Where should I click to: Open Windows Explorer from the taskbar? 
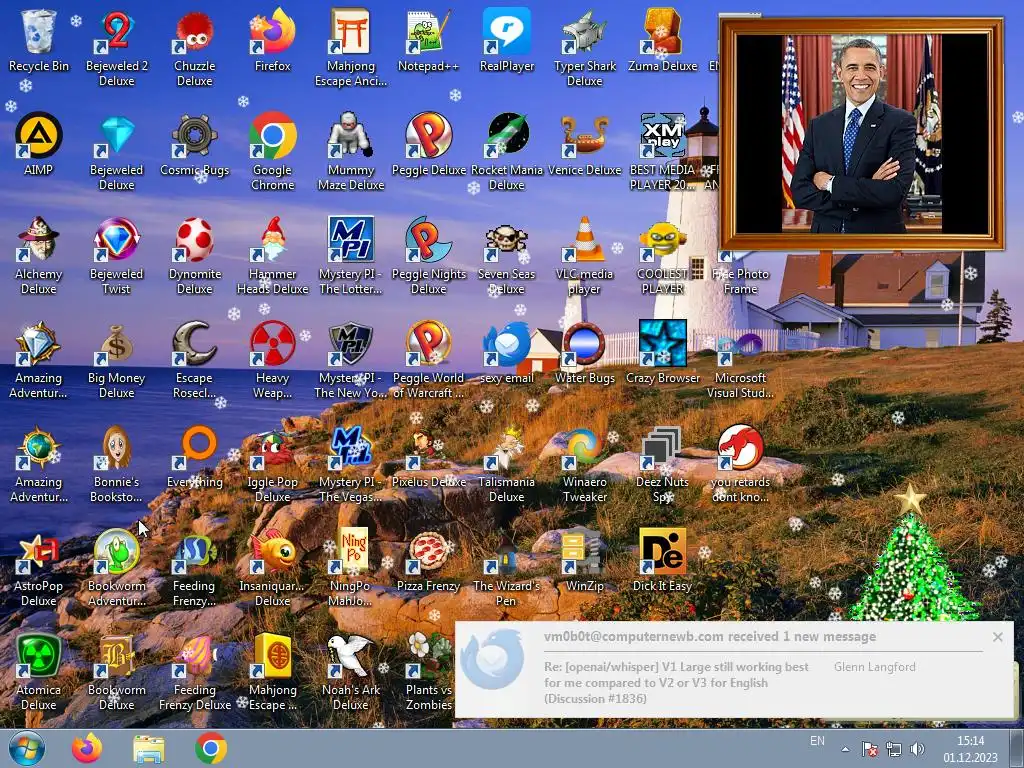pos(149,748)
